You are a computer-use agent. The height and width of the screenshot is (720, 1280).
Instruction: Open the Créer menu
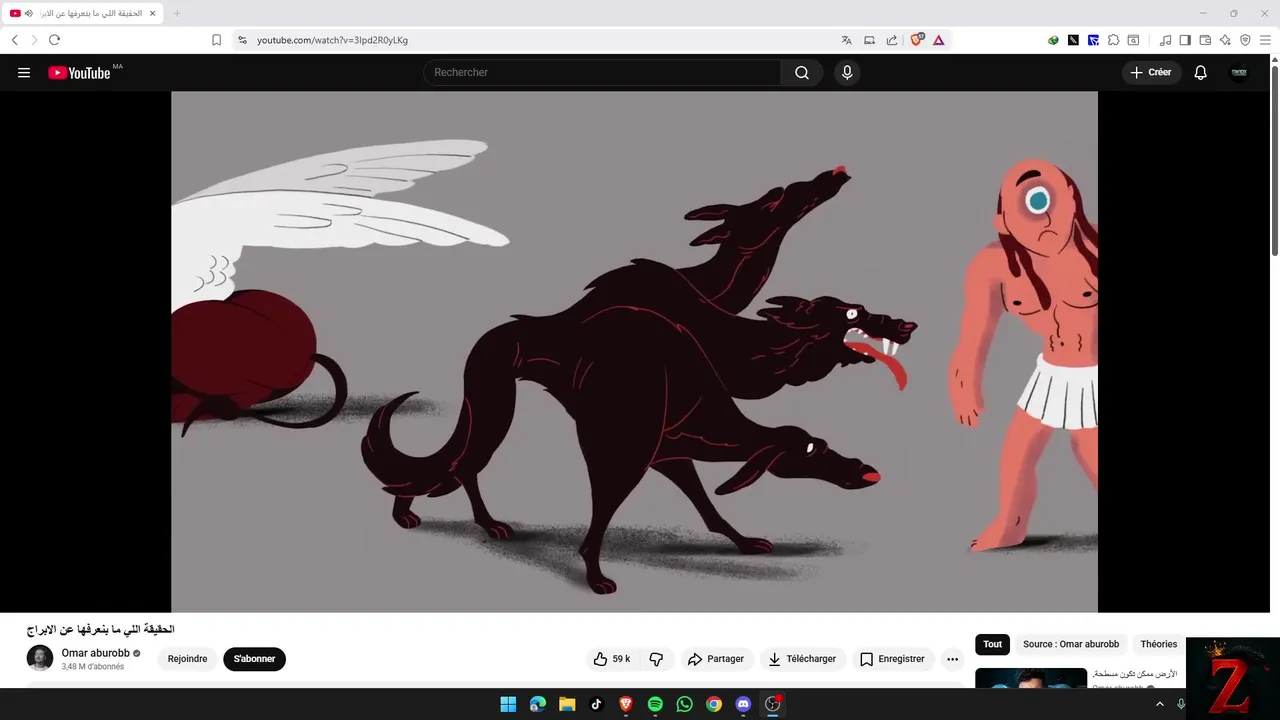pyautogui.click(x=1151, y=72)
